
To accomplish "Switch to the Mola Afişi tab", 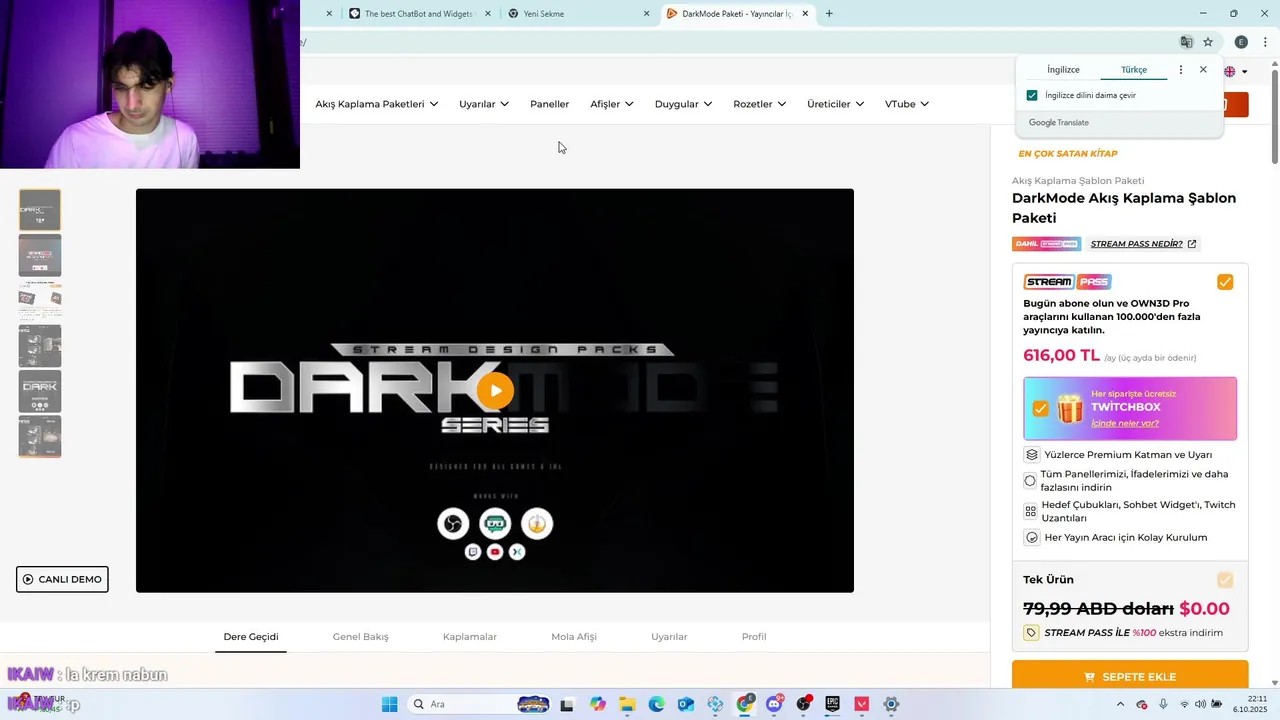I will [x=574, y=637].
